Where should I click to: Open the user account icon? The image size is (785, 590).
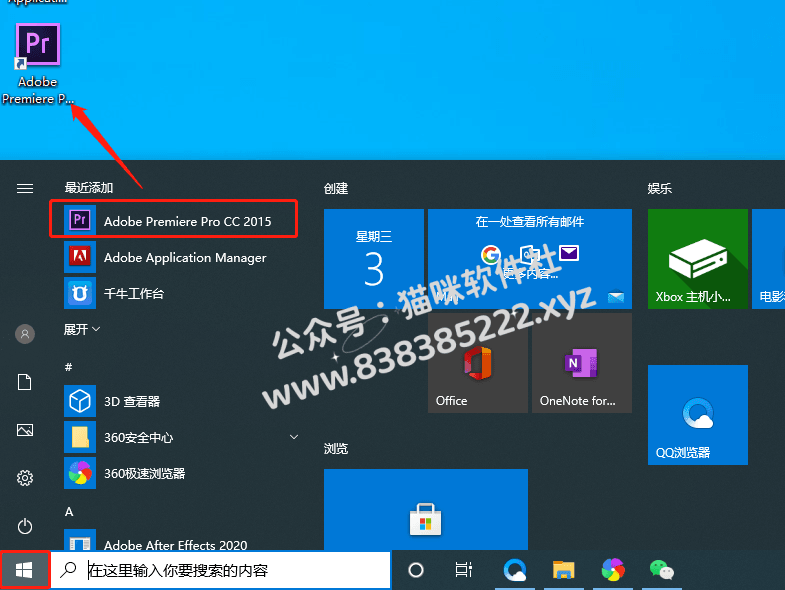click(x=25, y=334)
